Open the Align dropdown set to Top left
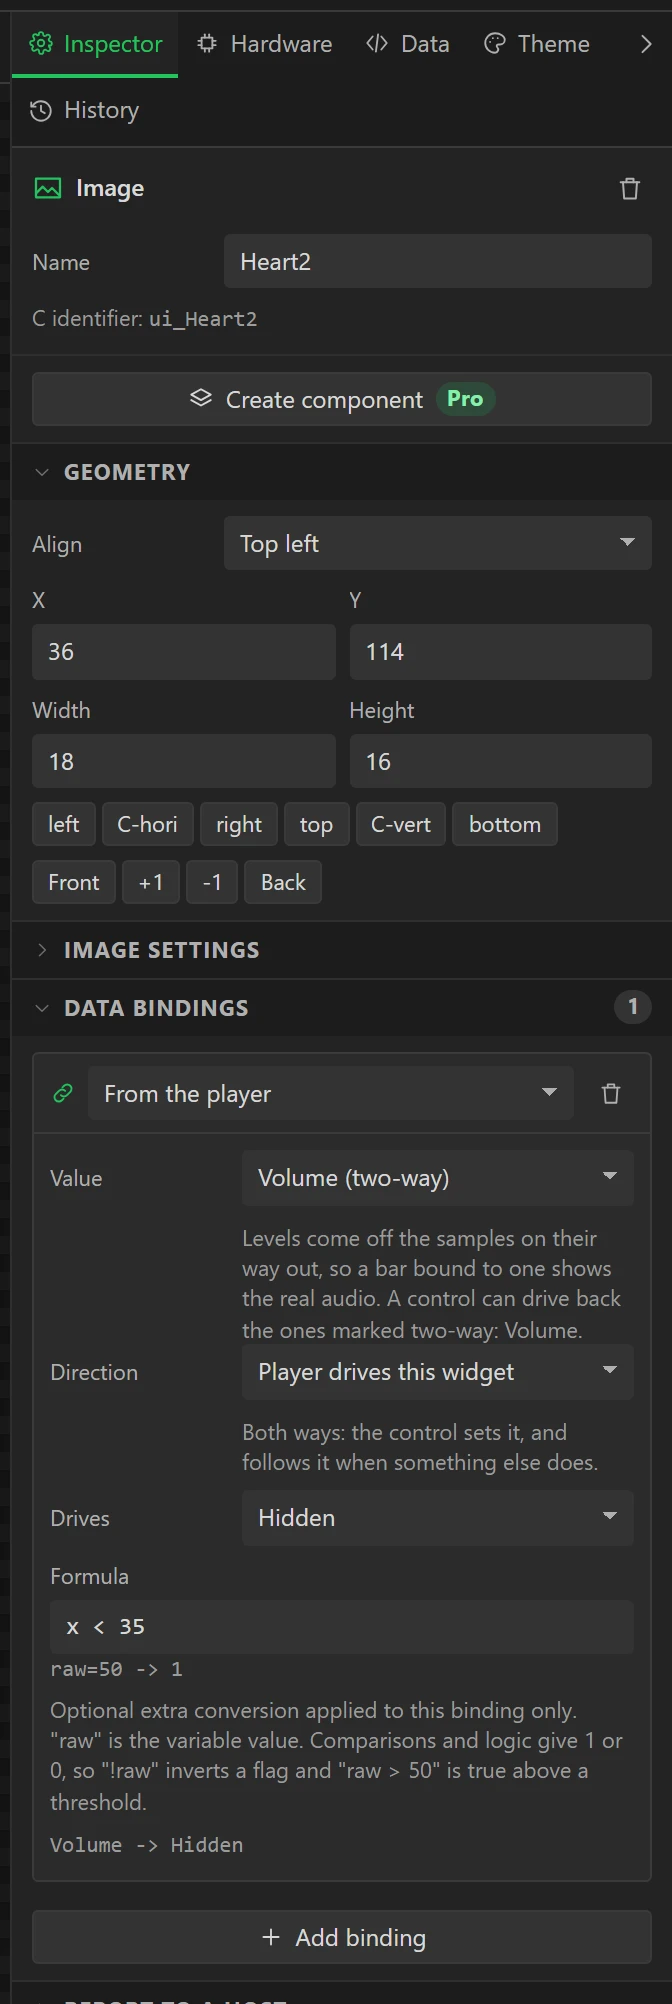 coord(438,544)
